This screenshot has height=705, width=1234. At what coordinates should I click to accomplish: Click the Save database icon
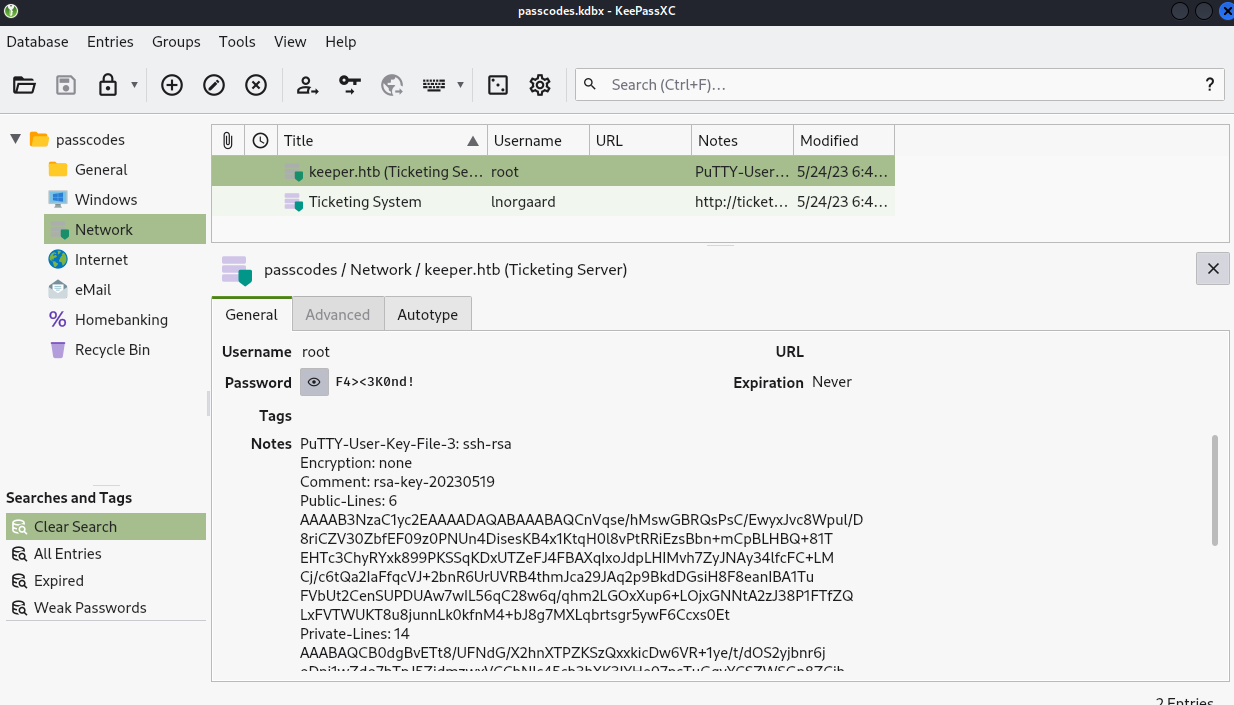pos(66,85)
